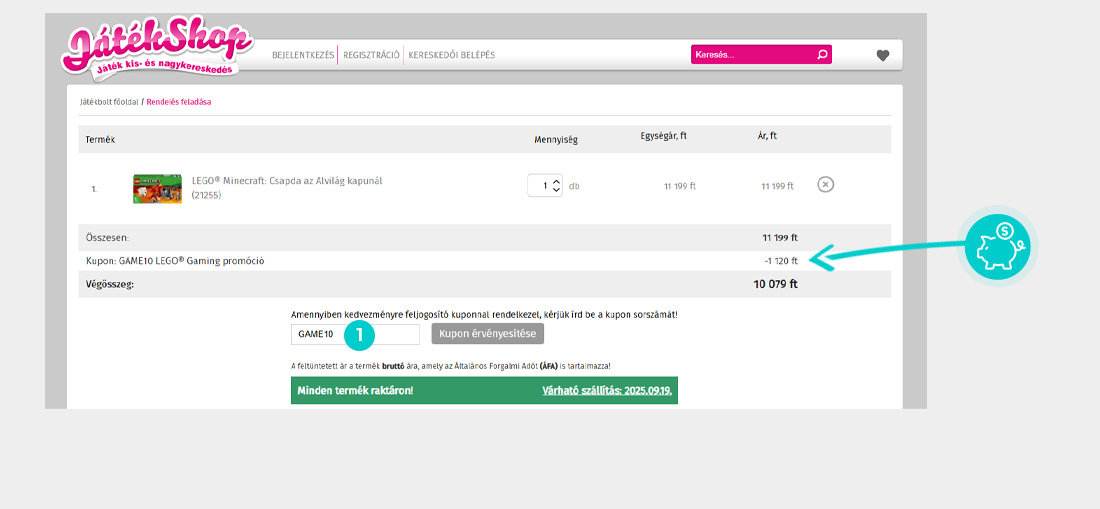Click the magnifier search icon
The image size is (1100, 509).
point(821,55)
